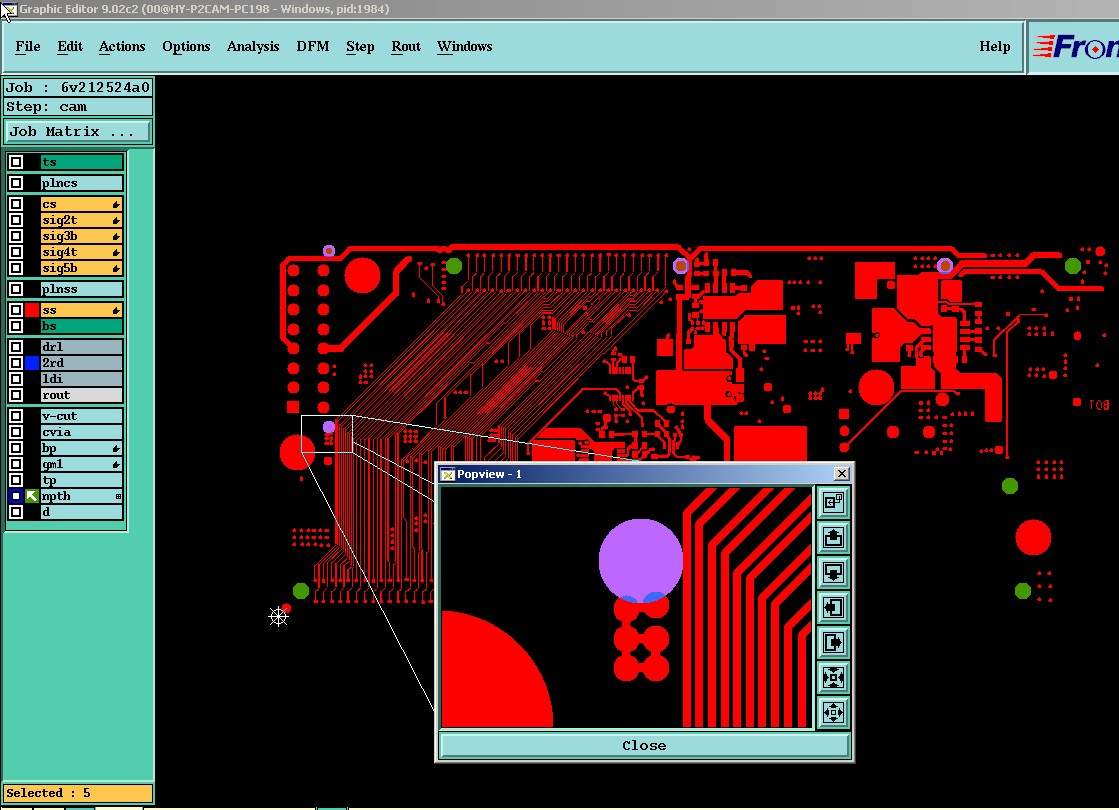The image size is (1119, 810).
Task: Open the Actions menu
Action: point(122,46)
